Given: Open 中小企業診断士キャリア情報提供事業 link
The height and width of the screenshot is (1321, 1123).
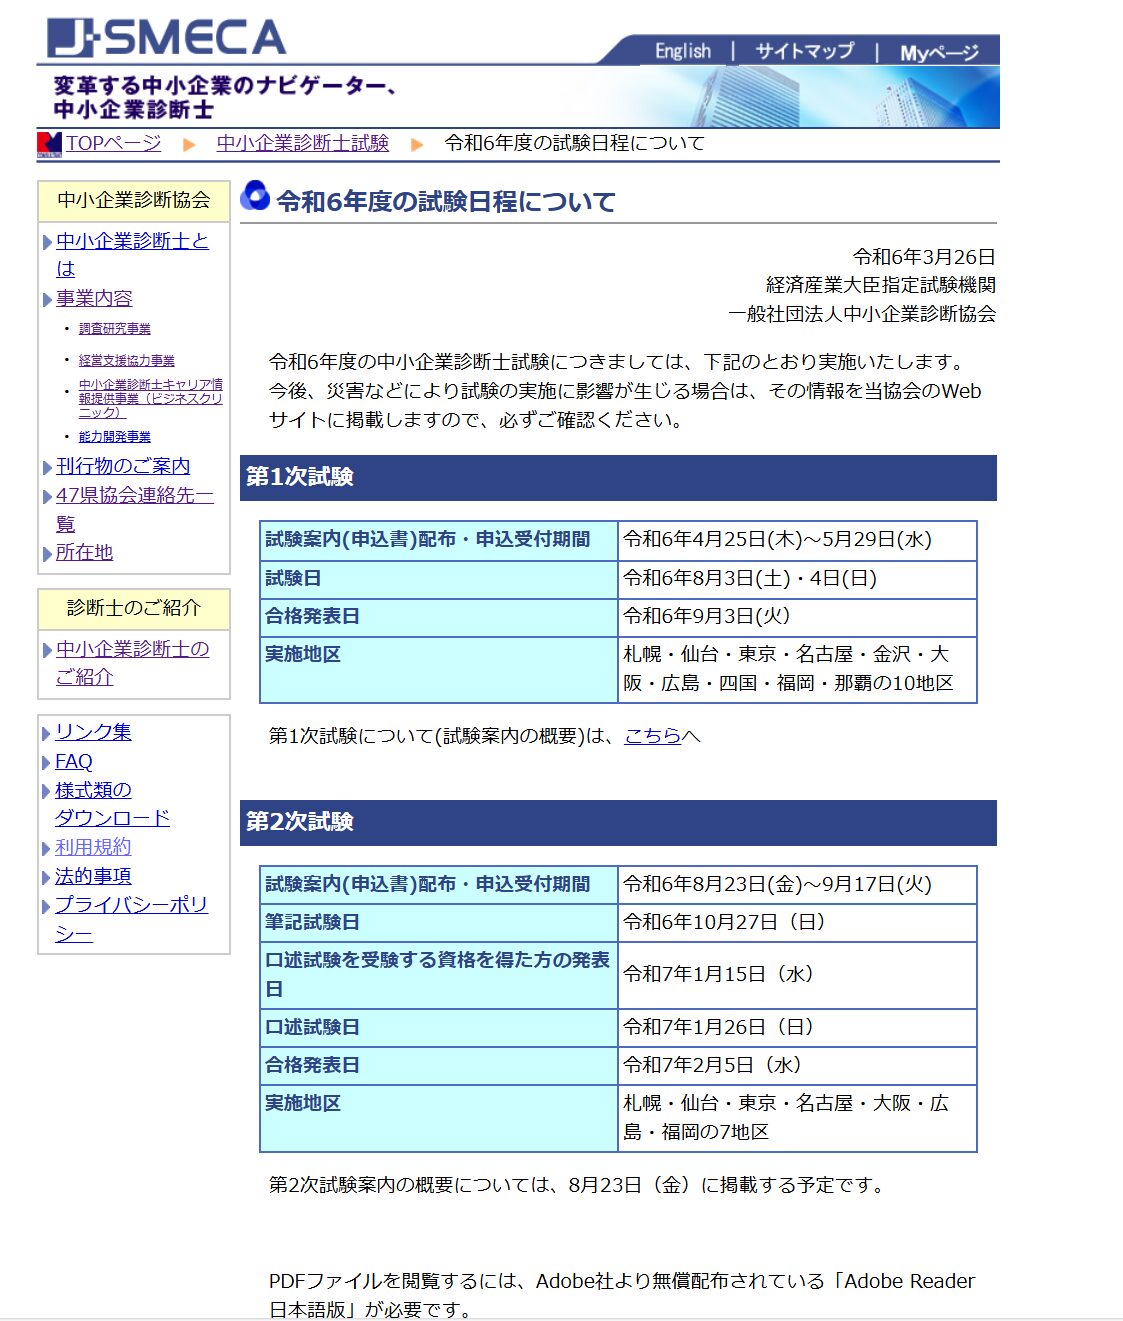Looking at the screenshot, I should [151, 398].
